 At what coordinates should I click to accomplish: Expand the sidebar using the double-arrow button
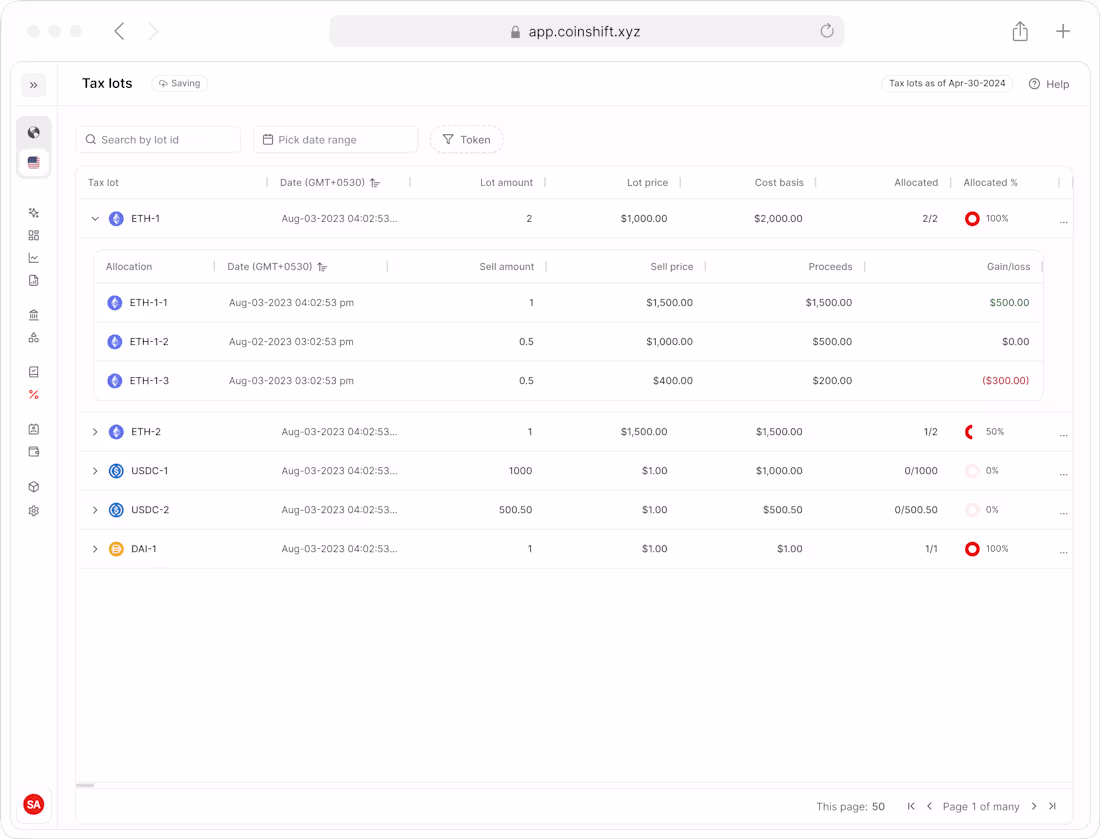34,85
